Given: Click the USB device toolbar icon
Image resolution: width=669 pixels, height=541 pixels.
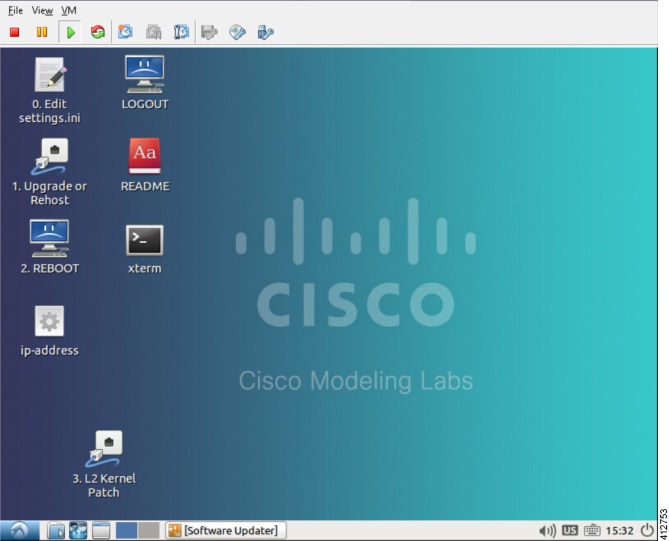Looking at the screenshot, I should click(265, 32).
